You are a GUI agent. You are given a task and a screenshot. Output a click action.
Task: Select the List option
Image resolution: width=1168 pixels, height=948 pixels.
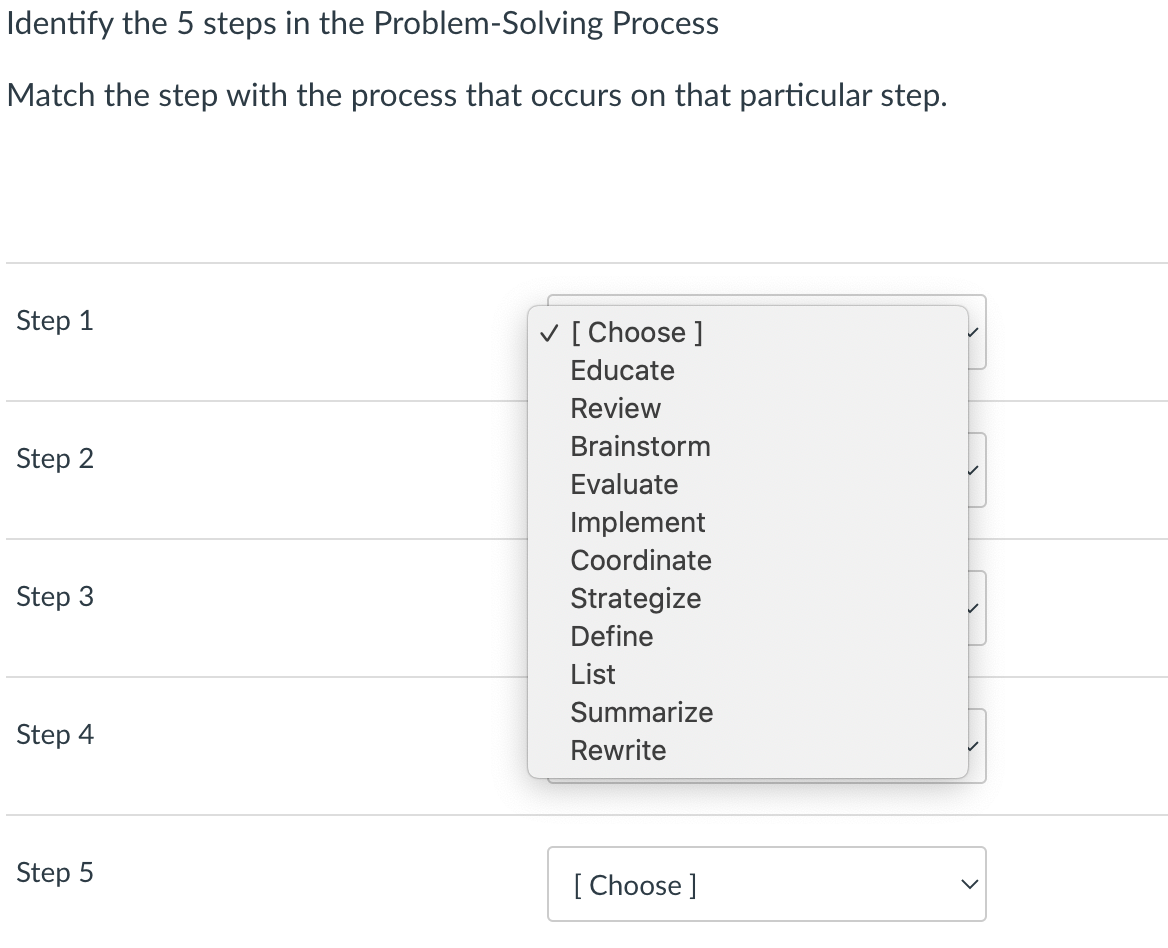593,674
